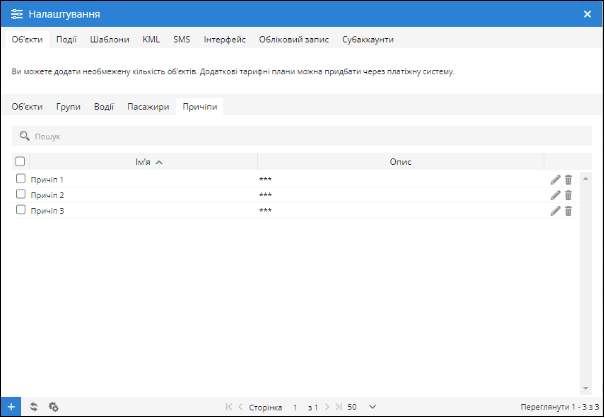Open the Пасажири sub-tab

(148, 107)
